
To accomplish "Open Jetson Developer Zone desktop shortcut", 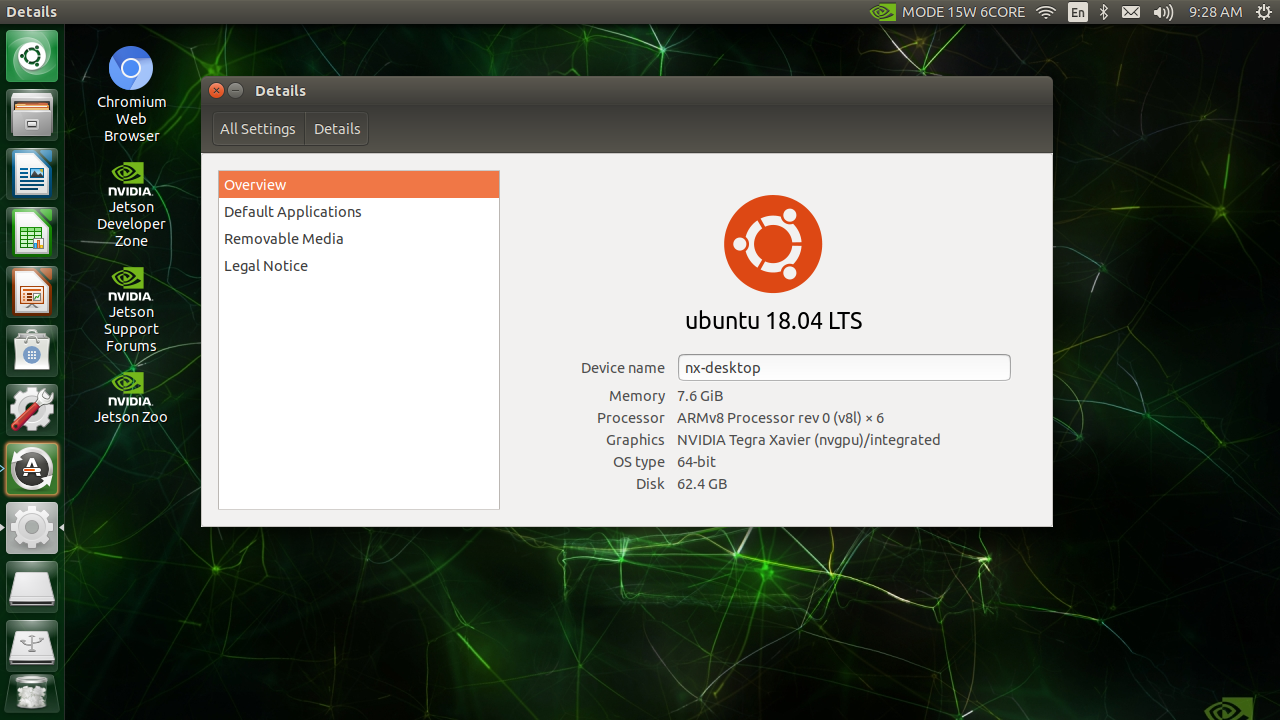I will pyautogui.click(x=131, y=204).
